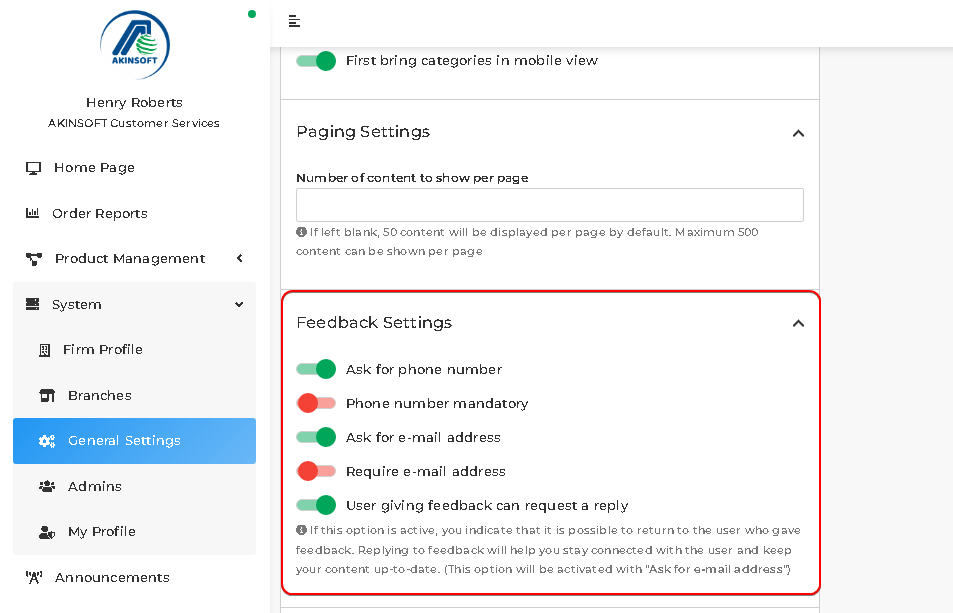
Task: Collapse the System menu
Action: pyautogui.click(x=134, y=304)
